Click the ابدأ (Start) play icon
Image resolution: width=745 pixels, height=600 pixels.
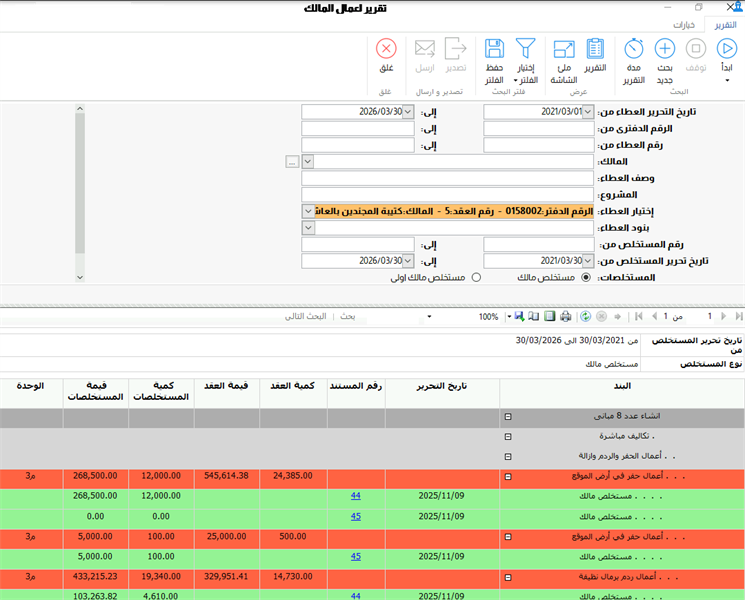pyautogui.click(x=727, y=48)
